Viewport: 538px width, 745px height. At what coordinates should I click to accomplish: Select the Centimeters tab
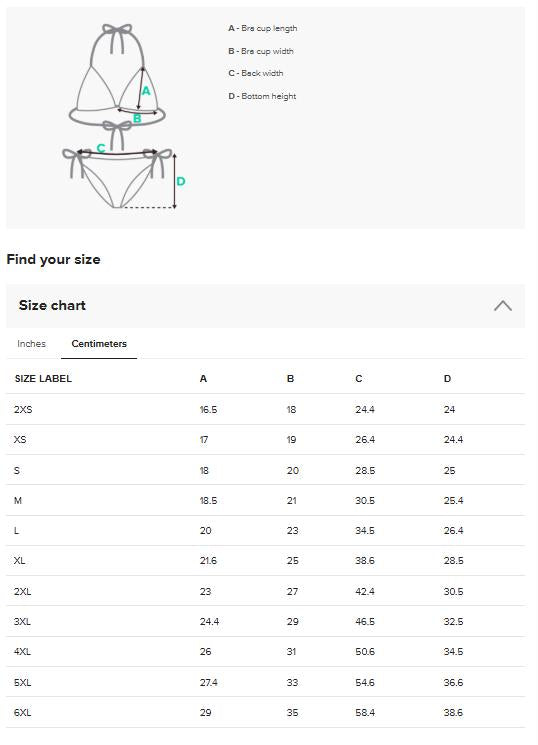click(99, 344)
